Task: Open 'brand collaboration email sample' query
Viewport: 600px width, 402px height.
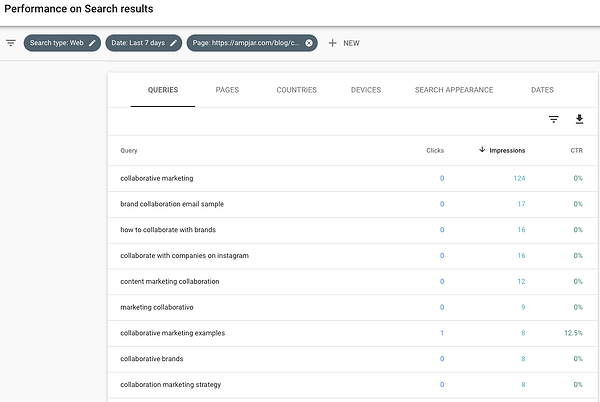Action: tap(171, 204)
